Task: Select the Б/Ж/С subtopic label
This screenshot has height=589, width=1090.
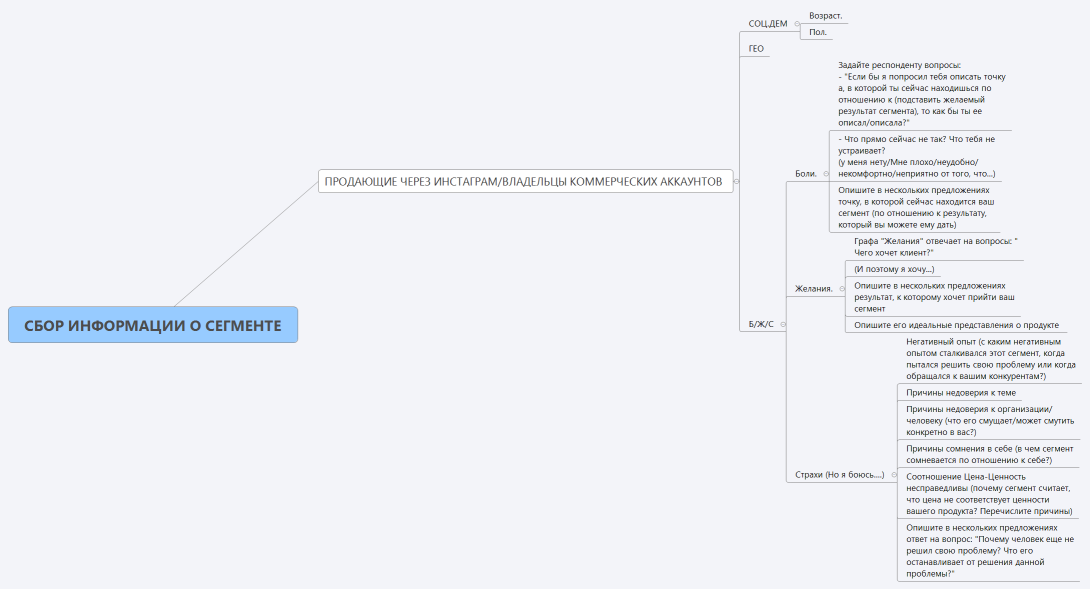Action: 760,324
